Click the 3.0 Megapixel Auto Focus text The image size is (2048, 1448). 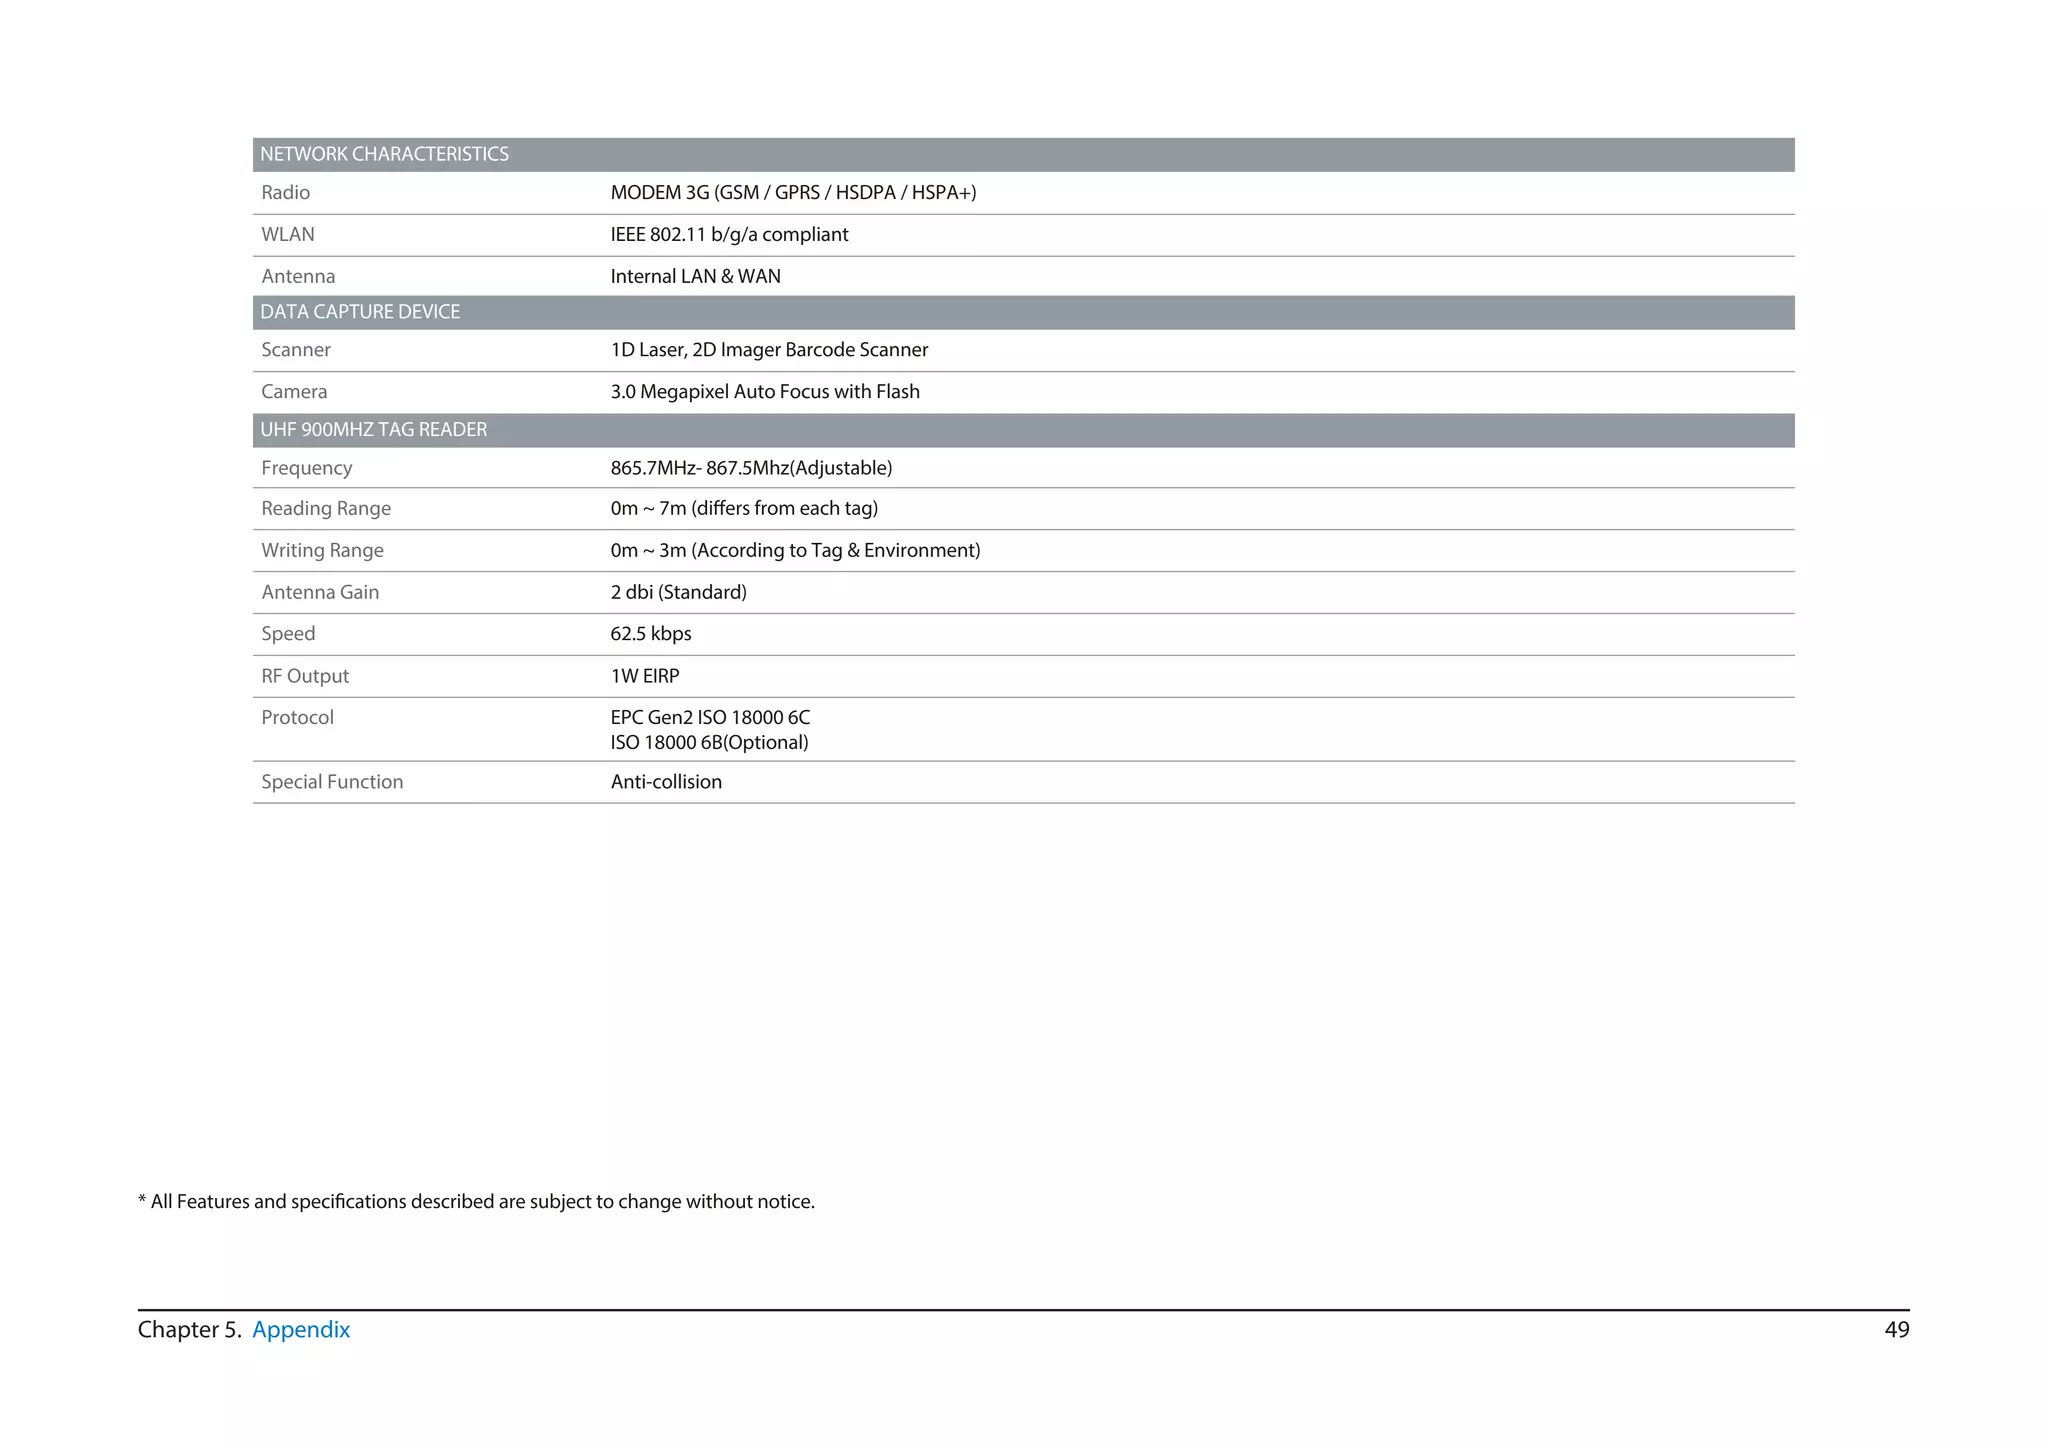764,392
